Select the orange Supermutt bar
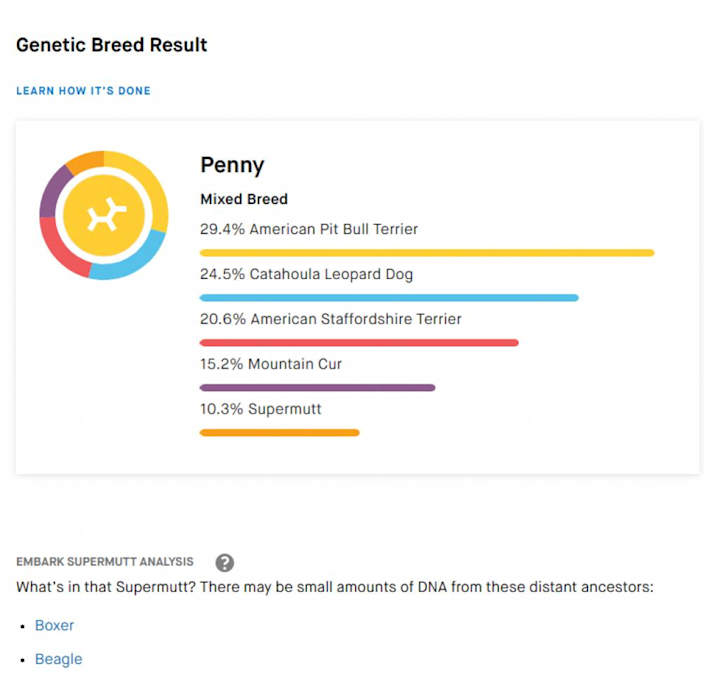 (279, 433)
